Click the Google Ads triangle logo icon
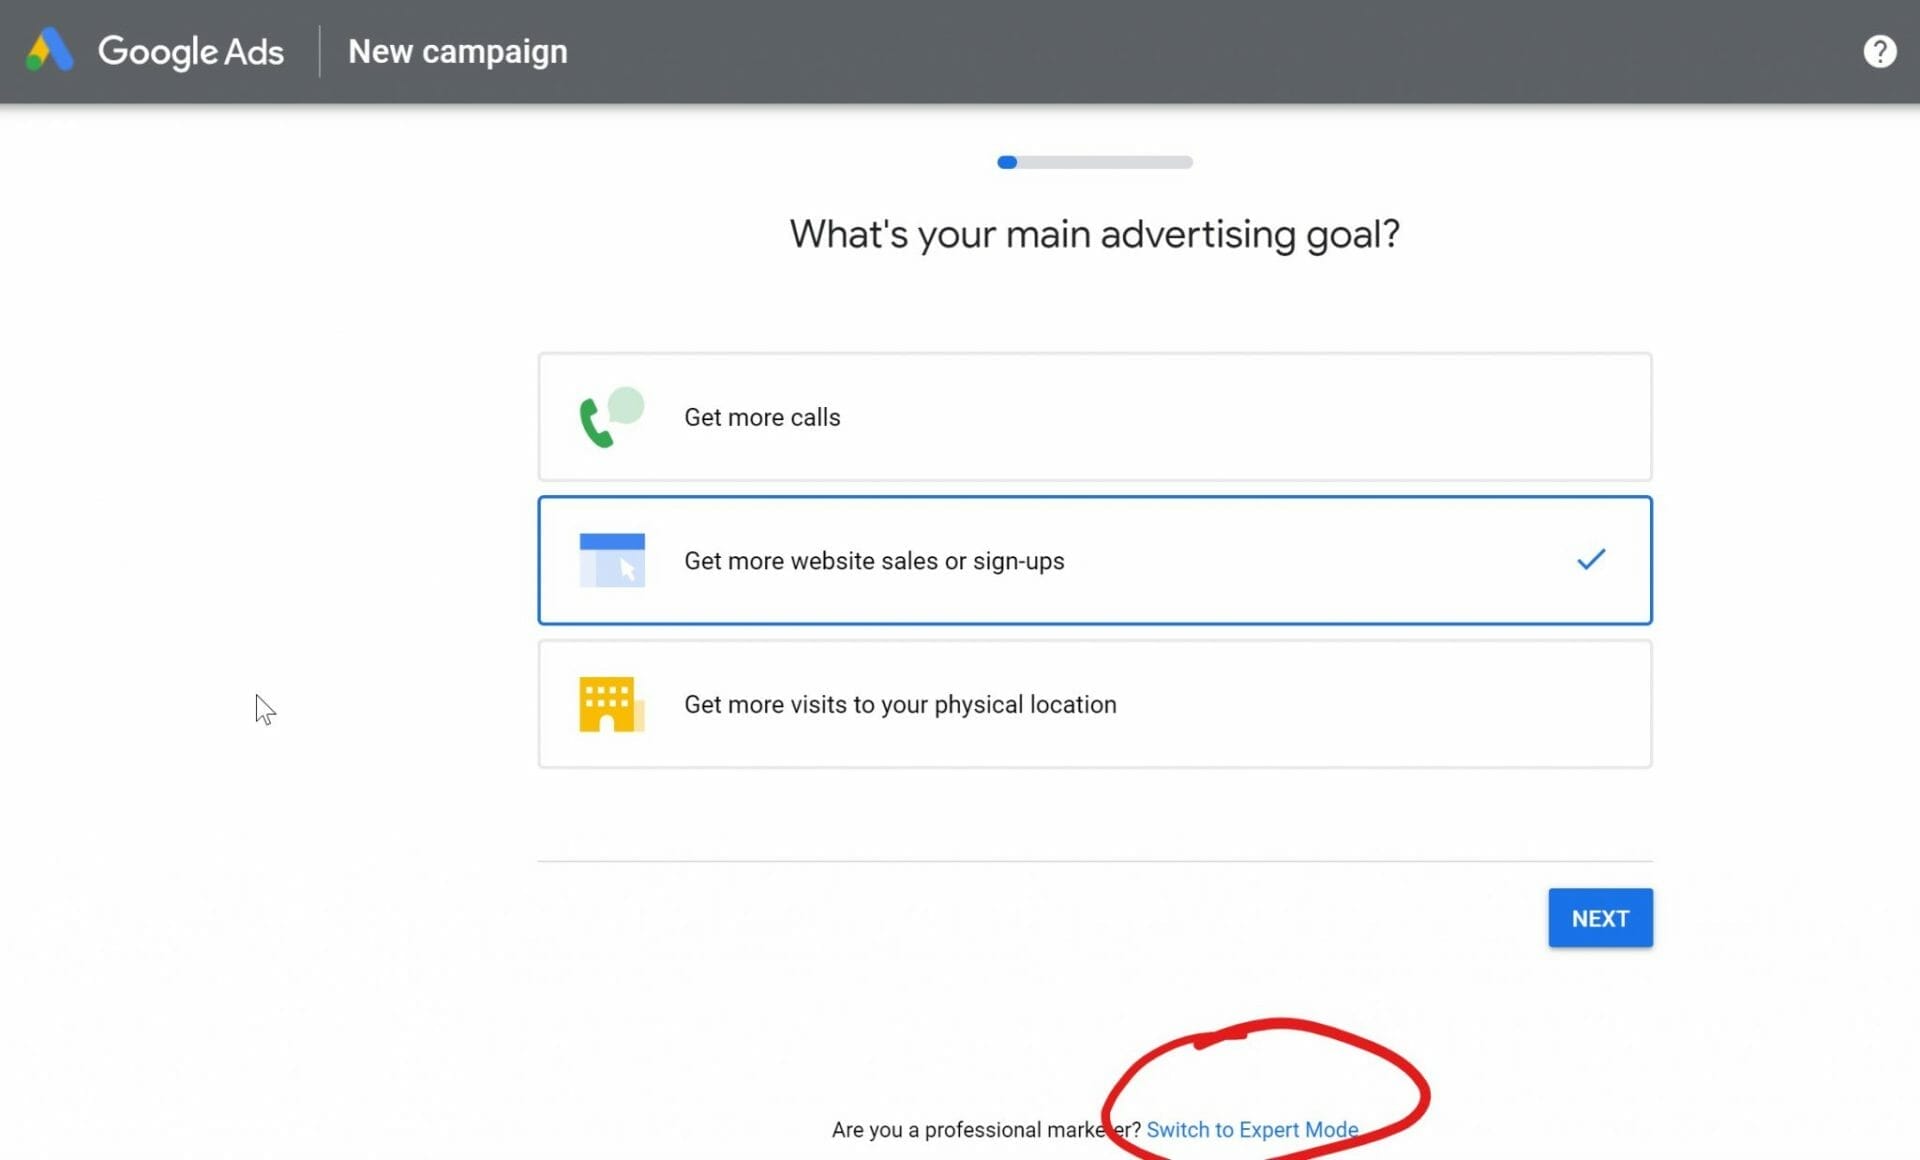Viewport: 1920px width, 1160px height. (x=49, y=50)
